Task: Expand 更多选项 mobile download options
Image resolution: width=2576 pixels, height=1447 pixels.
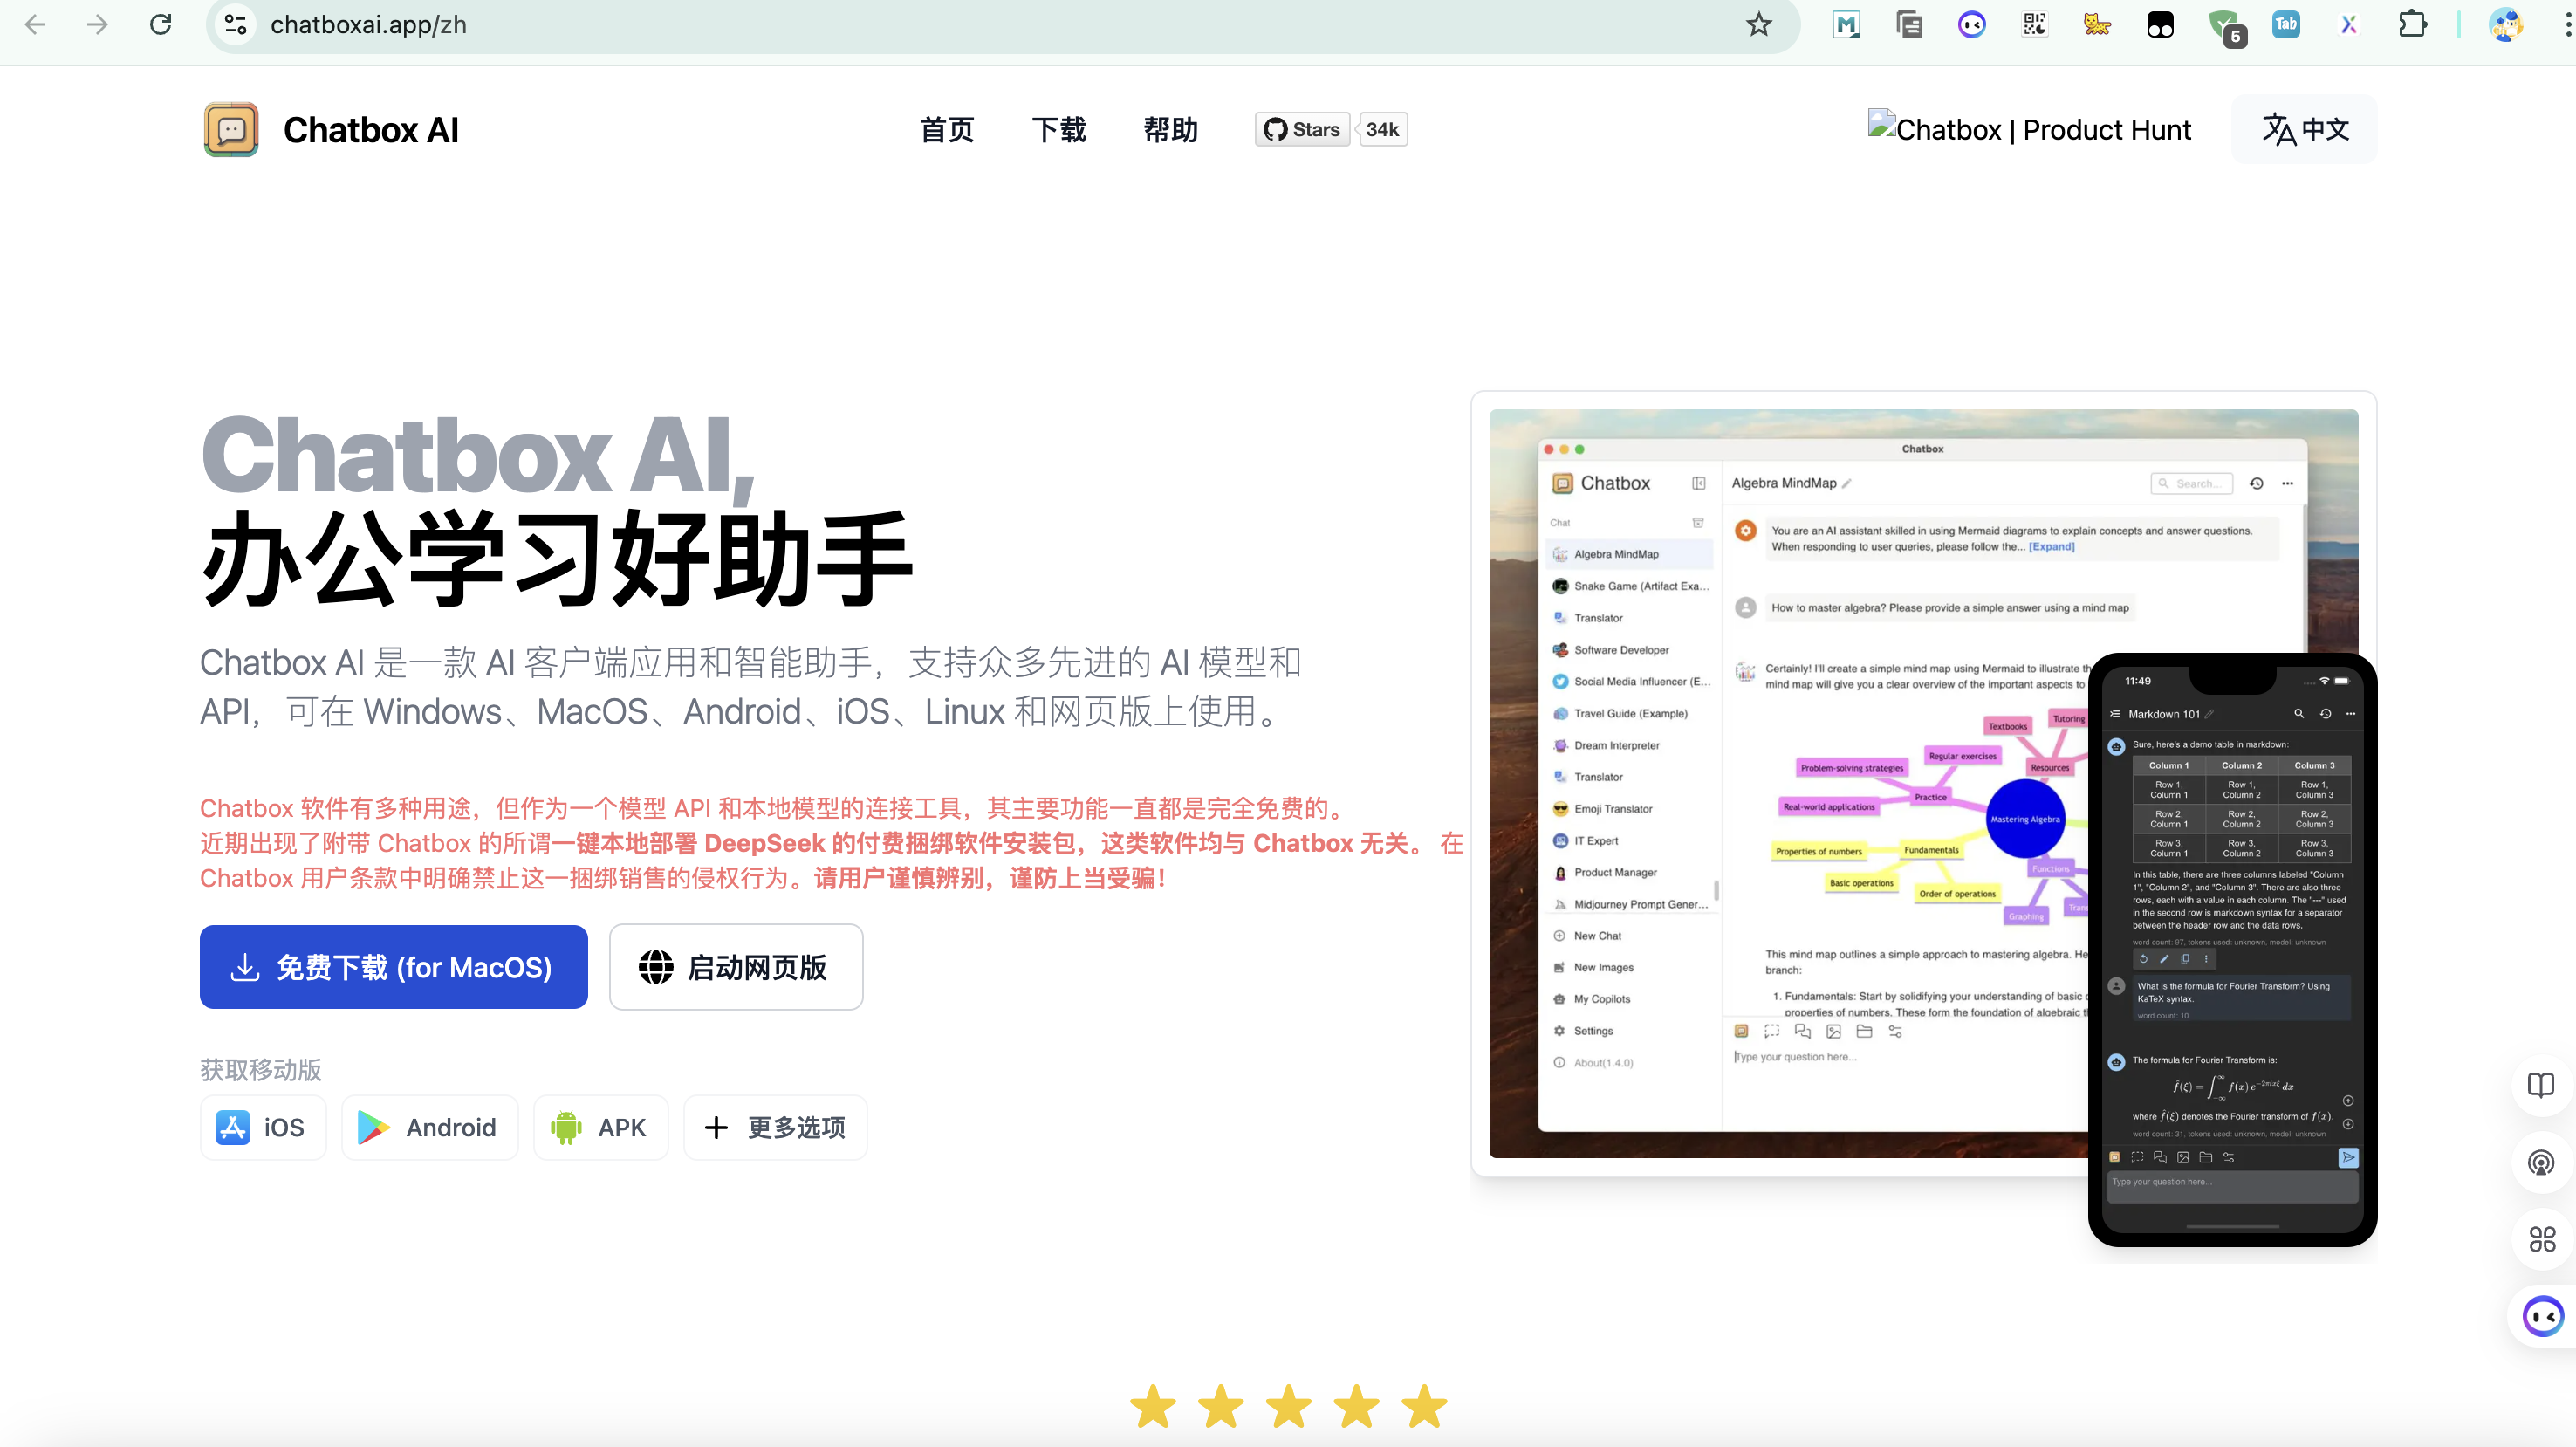Action: click(775, 1128)
